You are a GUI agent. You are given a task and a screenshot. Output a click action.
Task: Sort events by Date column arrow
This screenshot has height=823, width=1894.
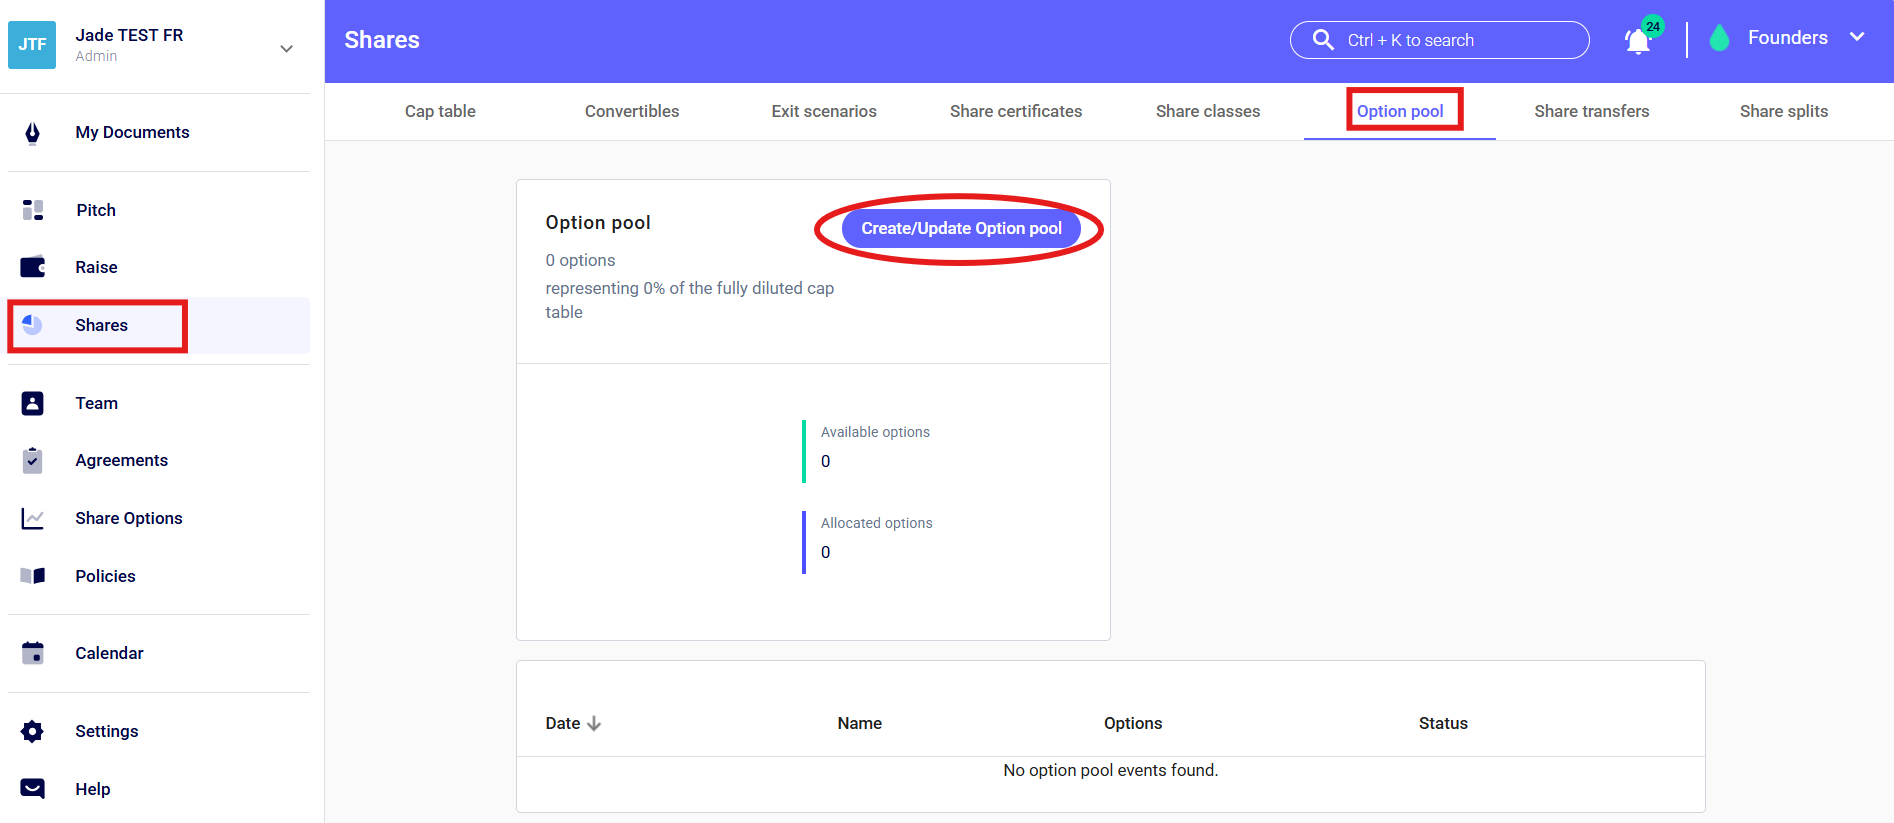click(594, 723)
